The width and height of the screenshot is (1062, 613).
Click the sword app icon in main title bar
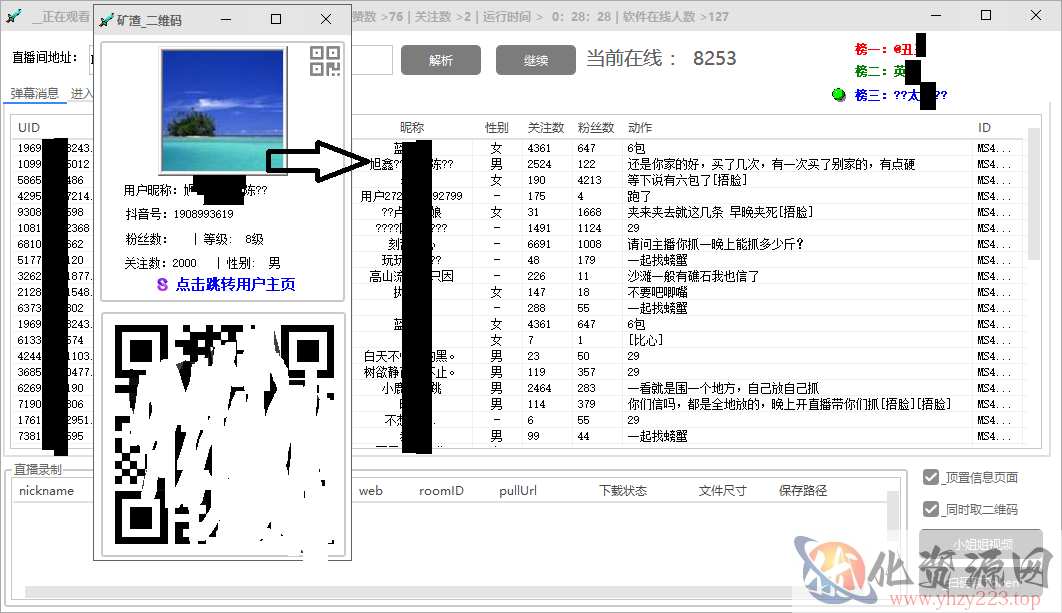point(14,16)
